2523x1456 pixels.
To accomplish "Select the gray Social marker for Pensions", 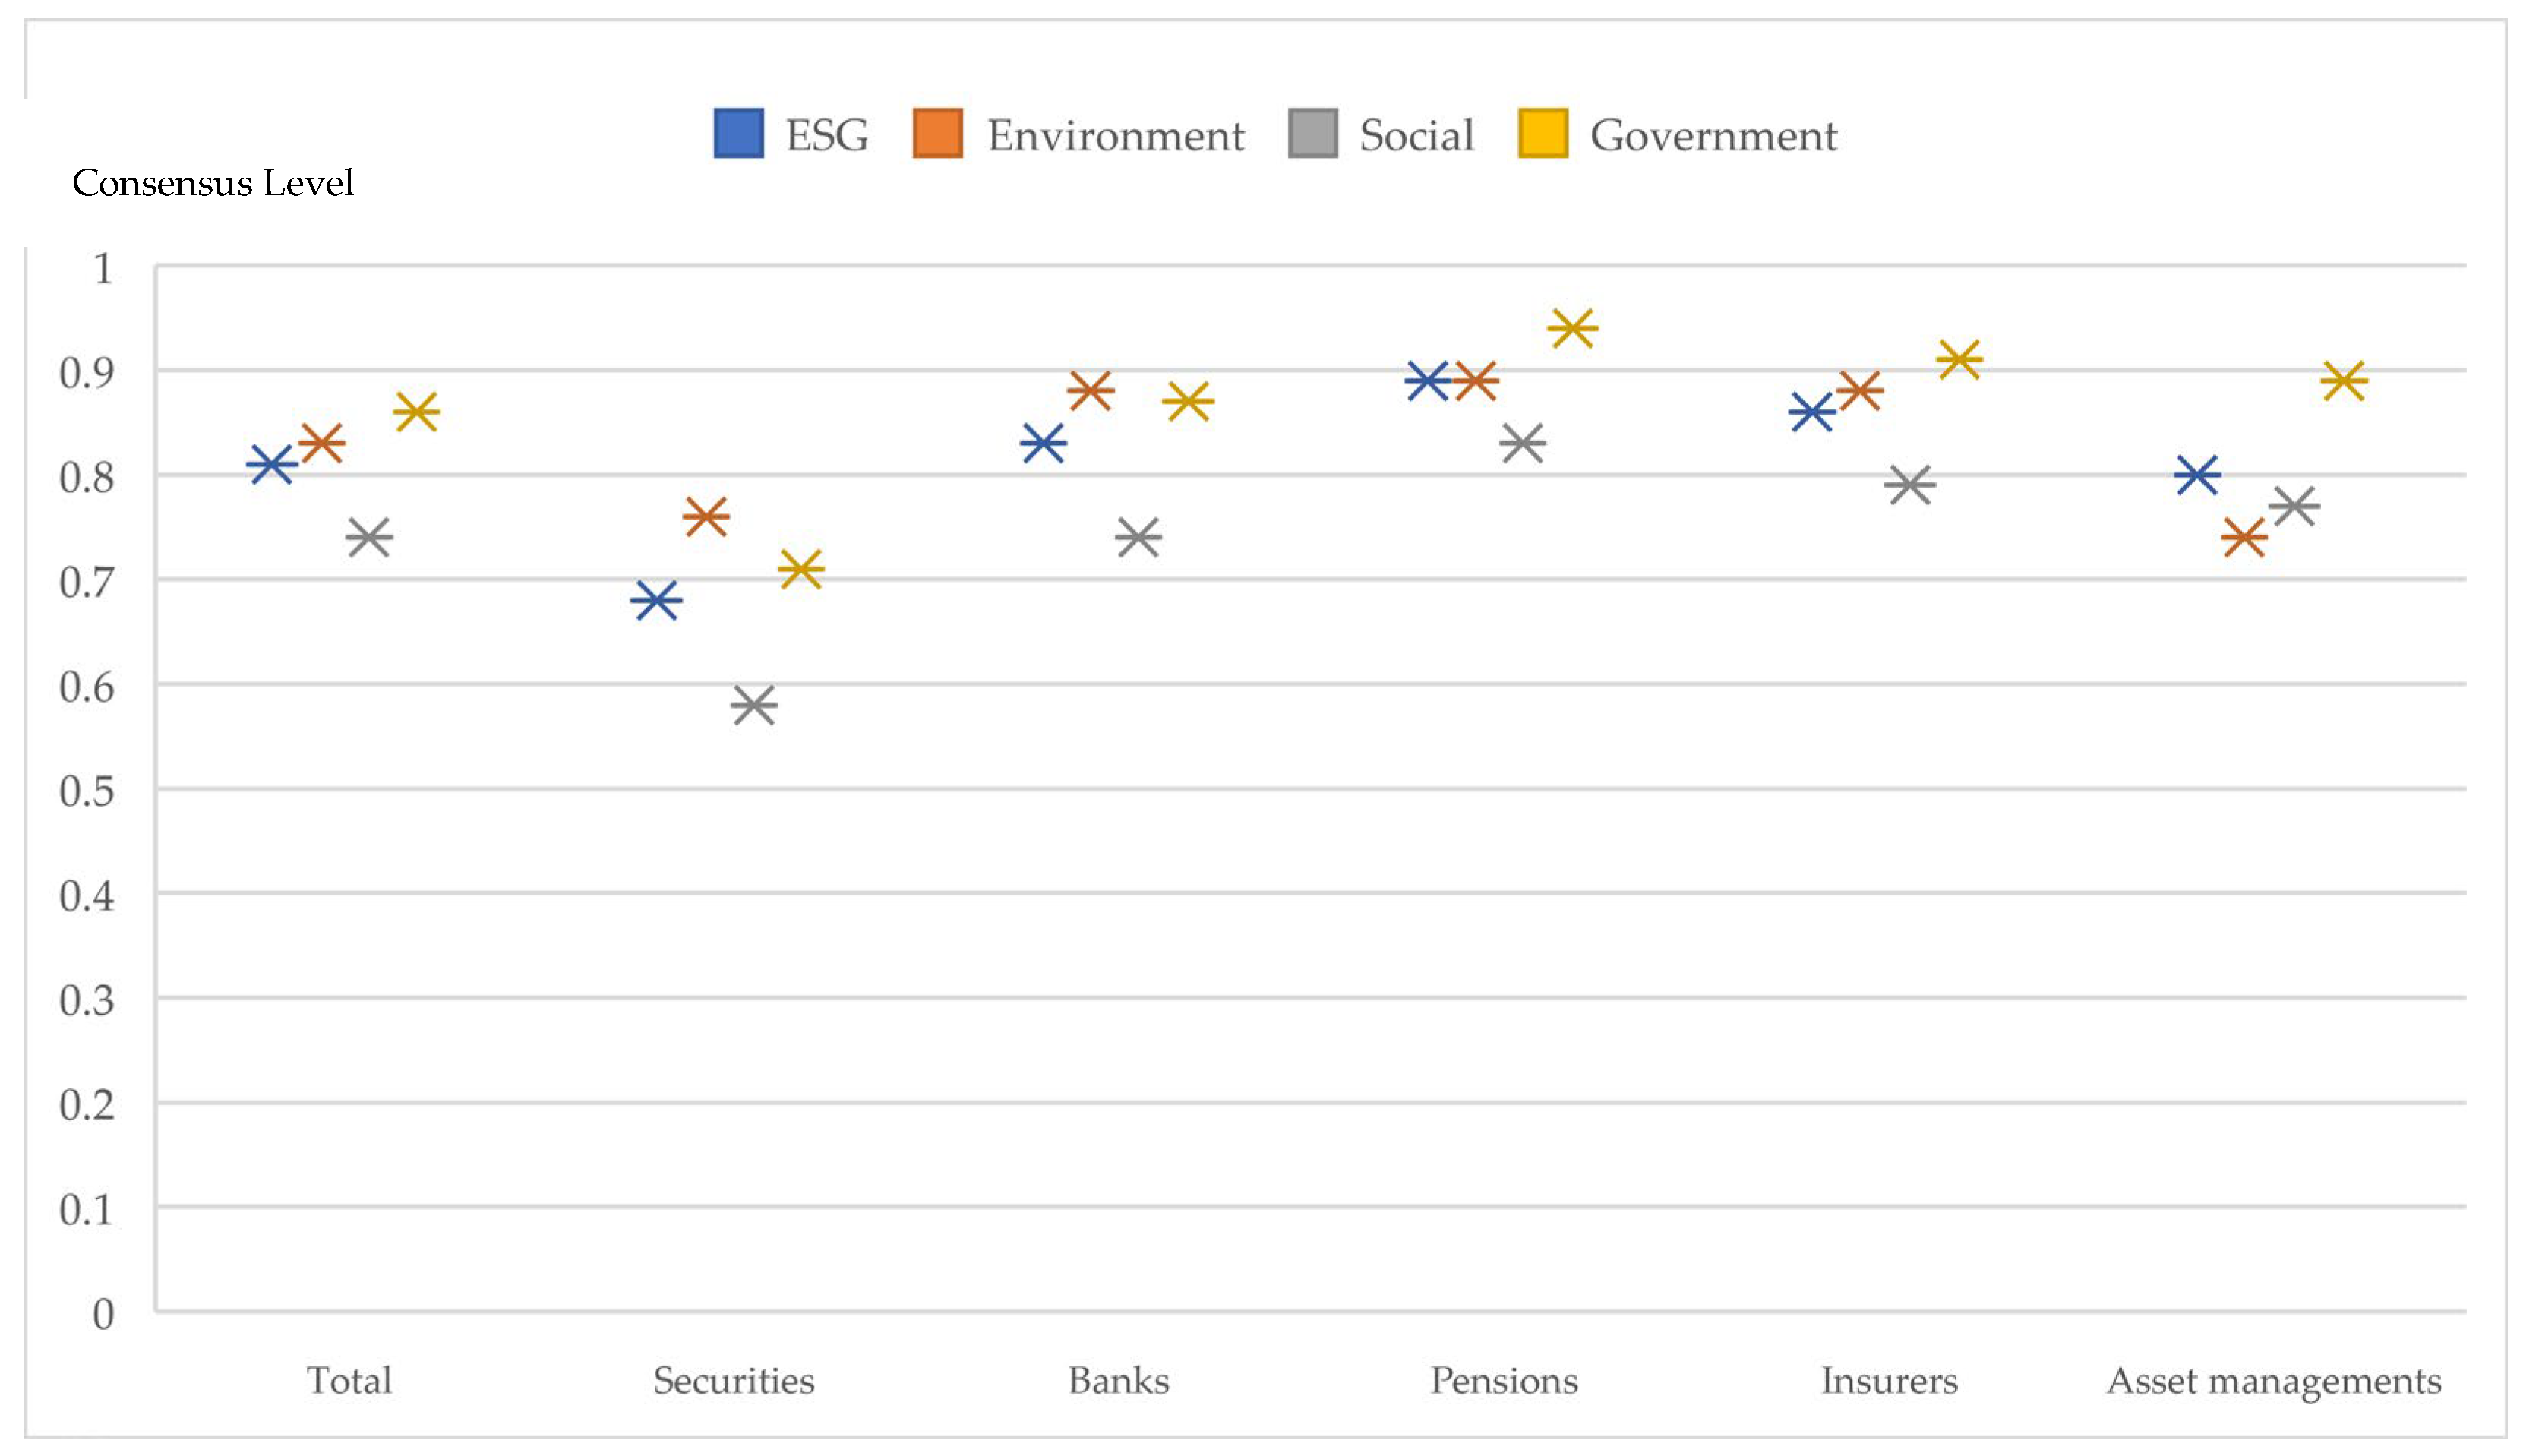I will (x=1522, y=443).
